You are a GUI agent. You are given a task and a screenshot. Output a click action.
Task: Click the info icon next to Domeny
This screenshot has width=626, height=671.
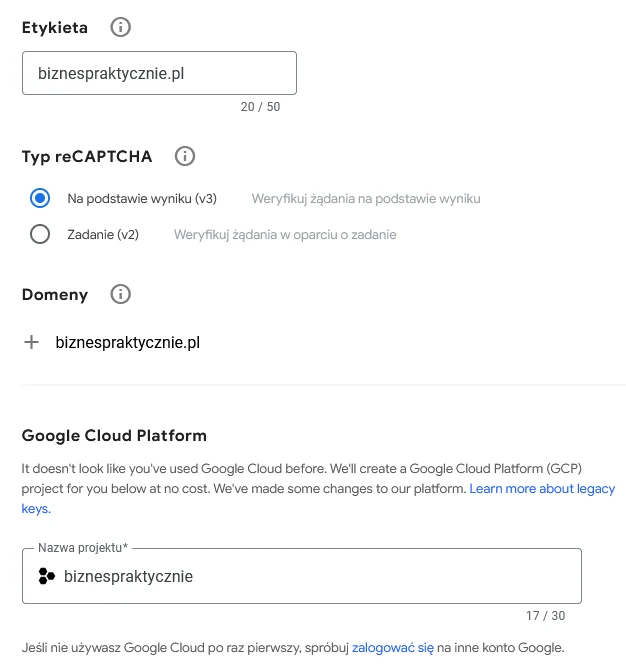pos(120,295)
